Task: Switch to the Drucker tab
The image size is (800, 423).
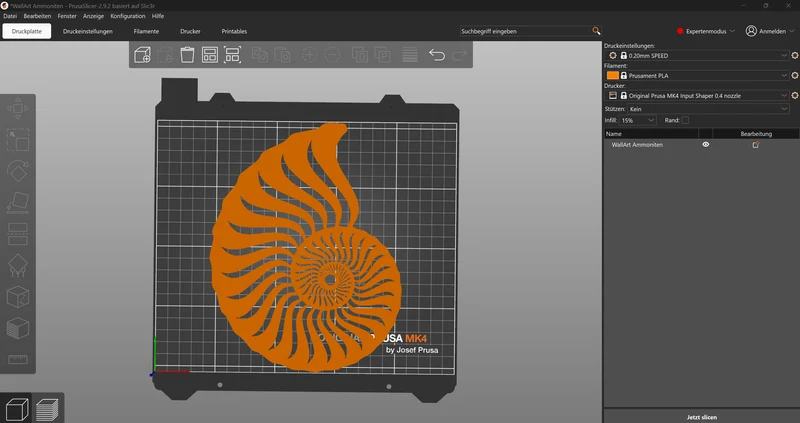Action: tap(190, 31)
